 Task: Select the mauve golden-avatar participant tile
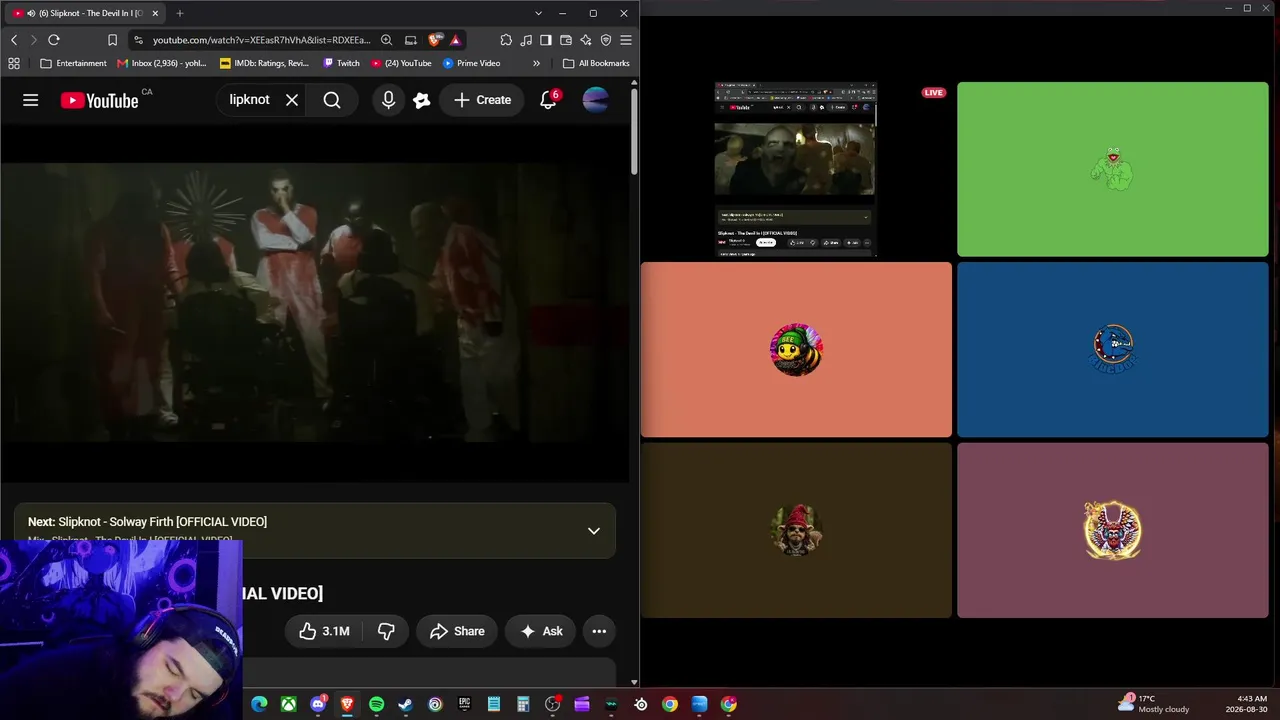1112,530
